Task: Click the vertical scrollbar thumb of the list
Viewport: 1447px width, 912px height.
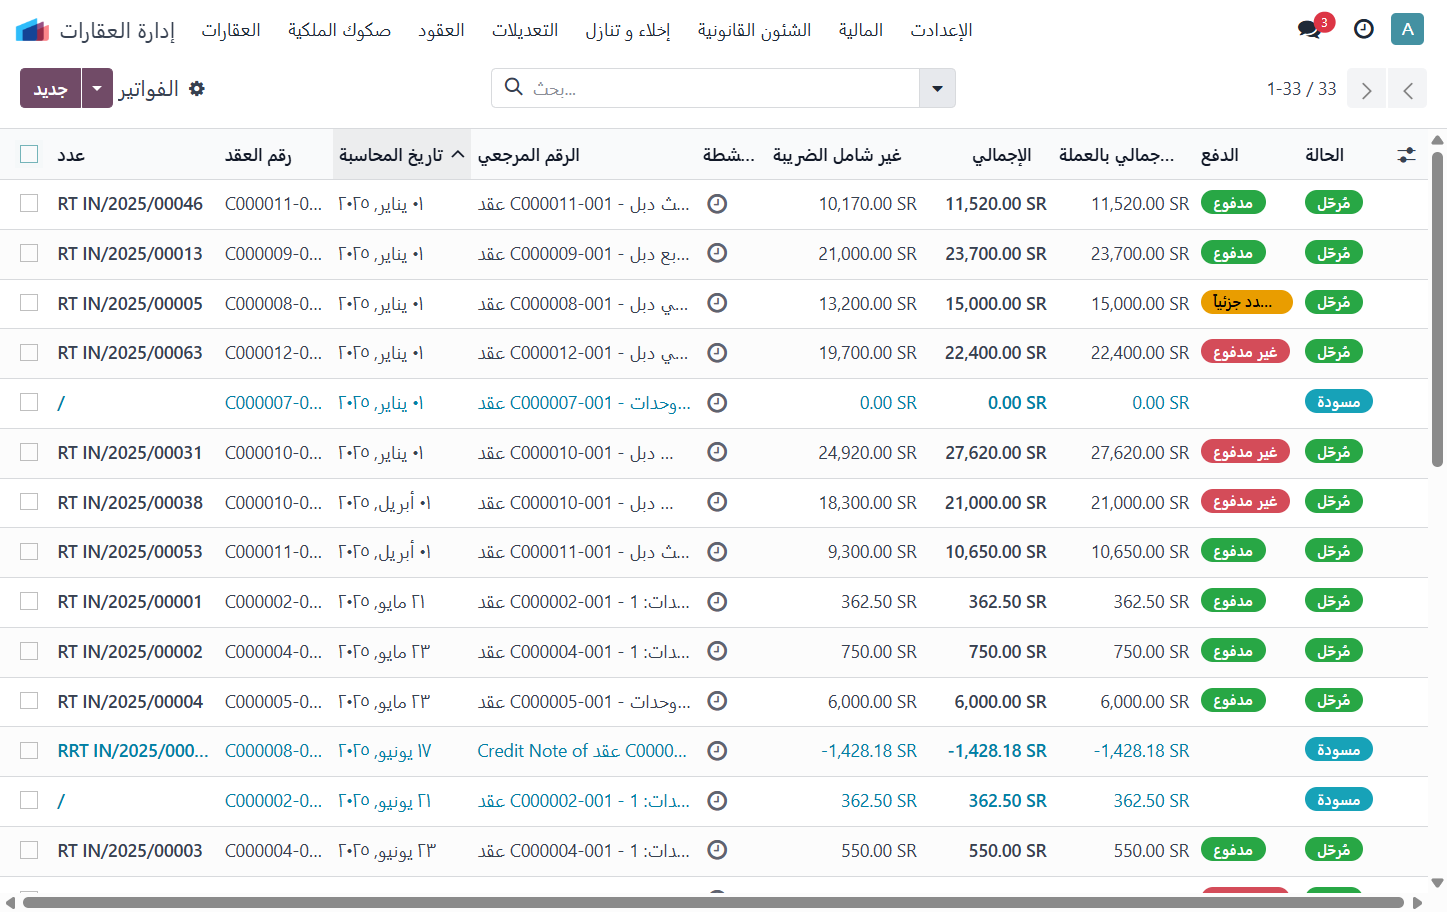Action: (1437, 310)
